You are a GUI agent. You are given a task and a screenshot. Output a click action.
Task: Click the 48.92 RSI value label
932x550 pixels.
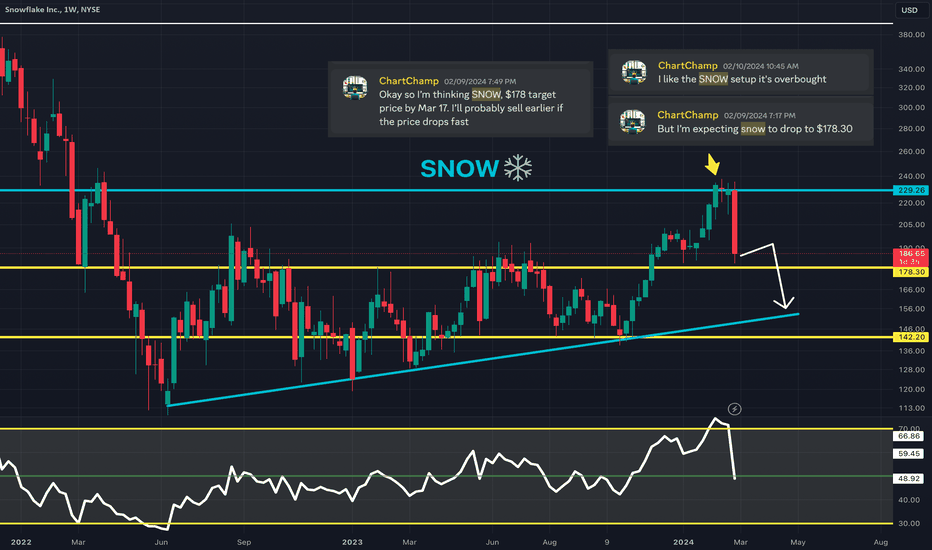pyautogui.click(x=909, y=478)
